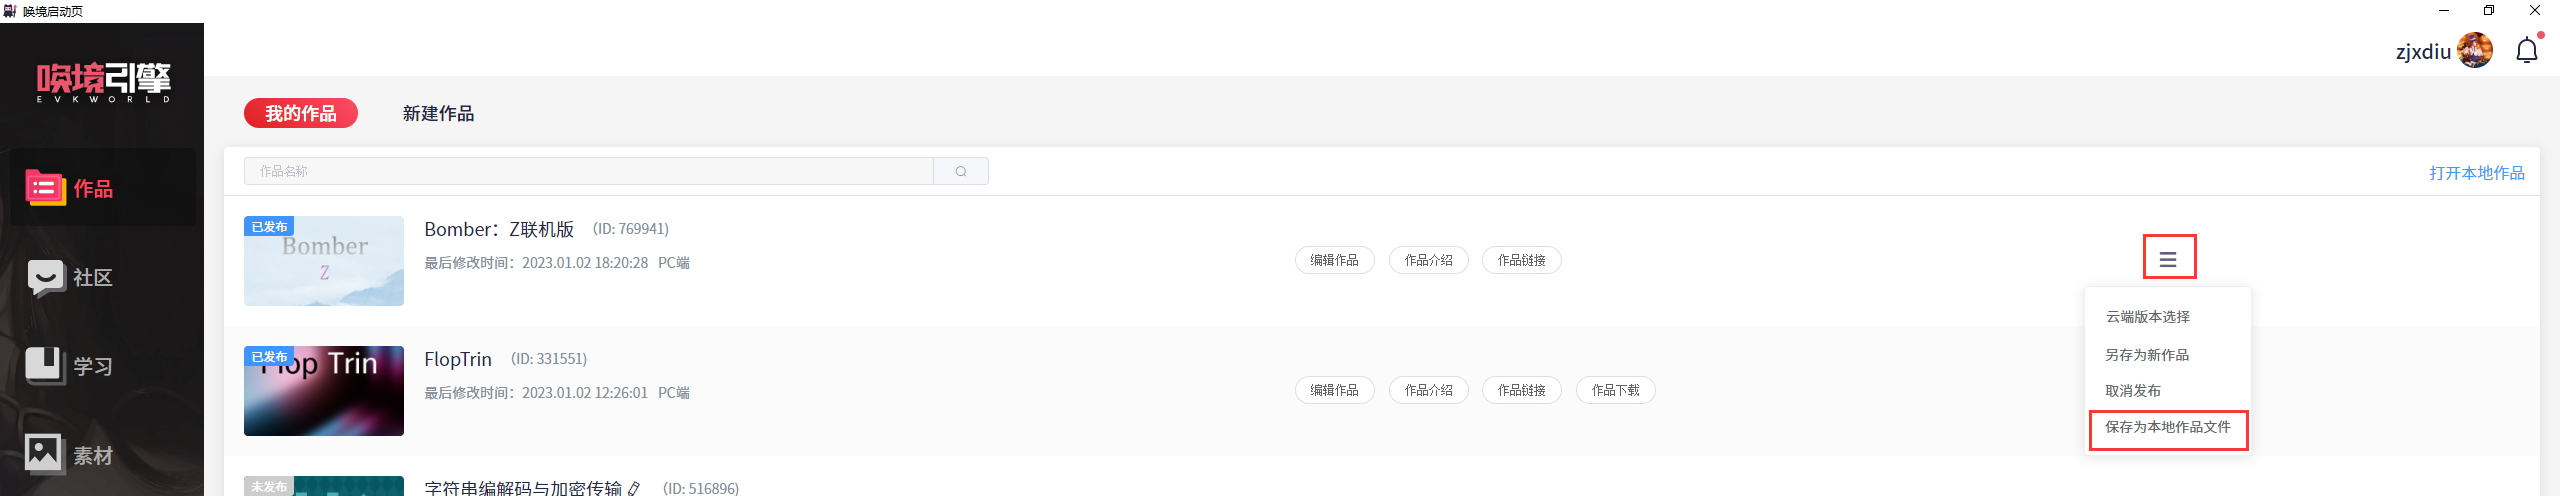2560x496 pixels.
Task: Click the zjxdiu user avatar
Action: coord(2474,50)
